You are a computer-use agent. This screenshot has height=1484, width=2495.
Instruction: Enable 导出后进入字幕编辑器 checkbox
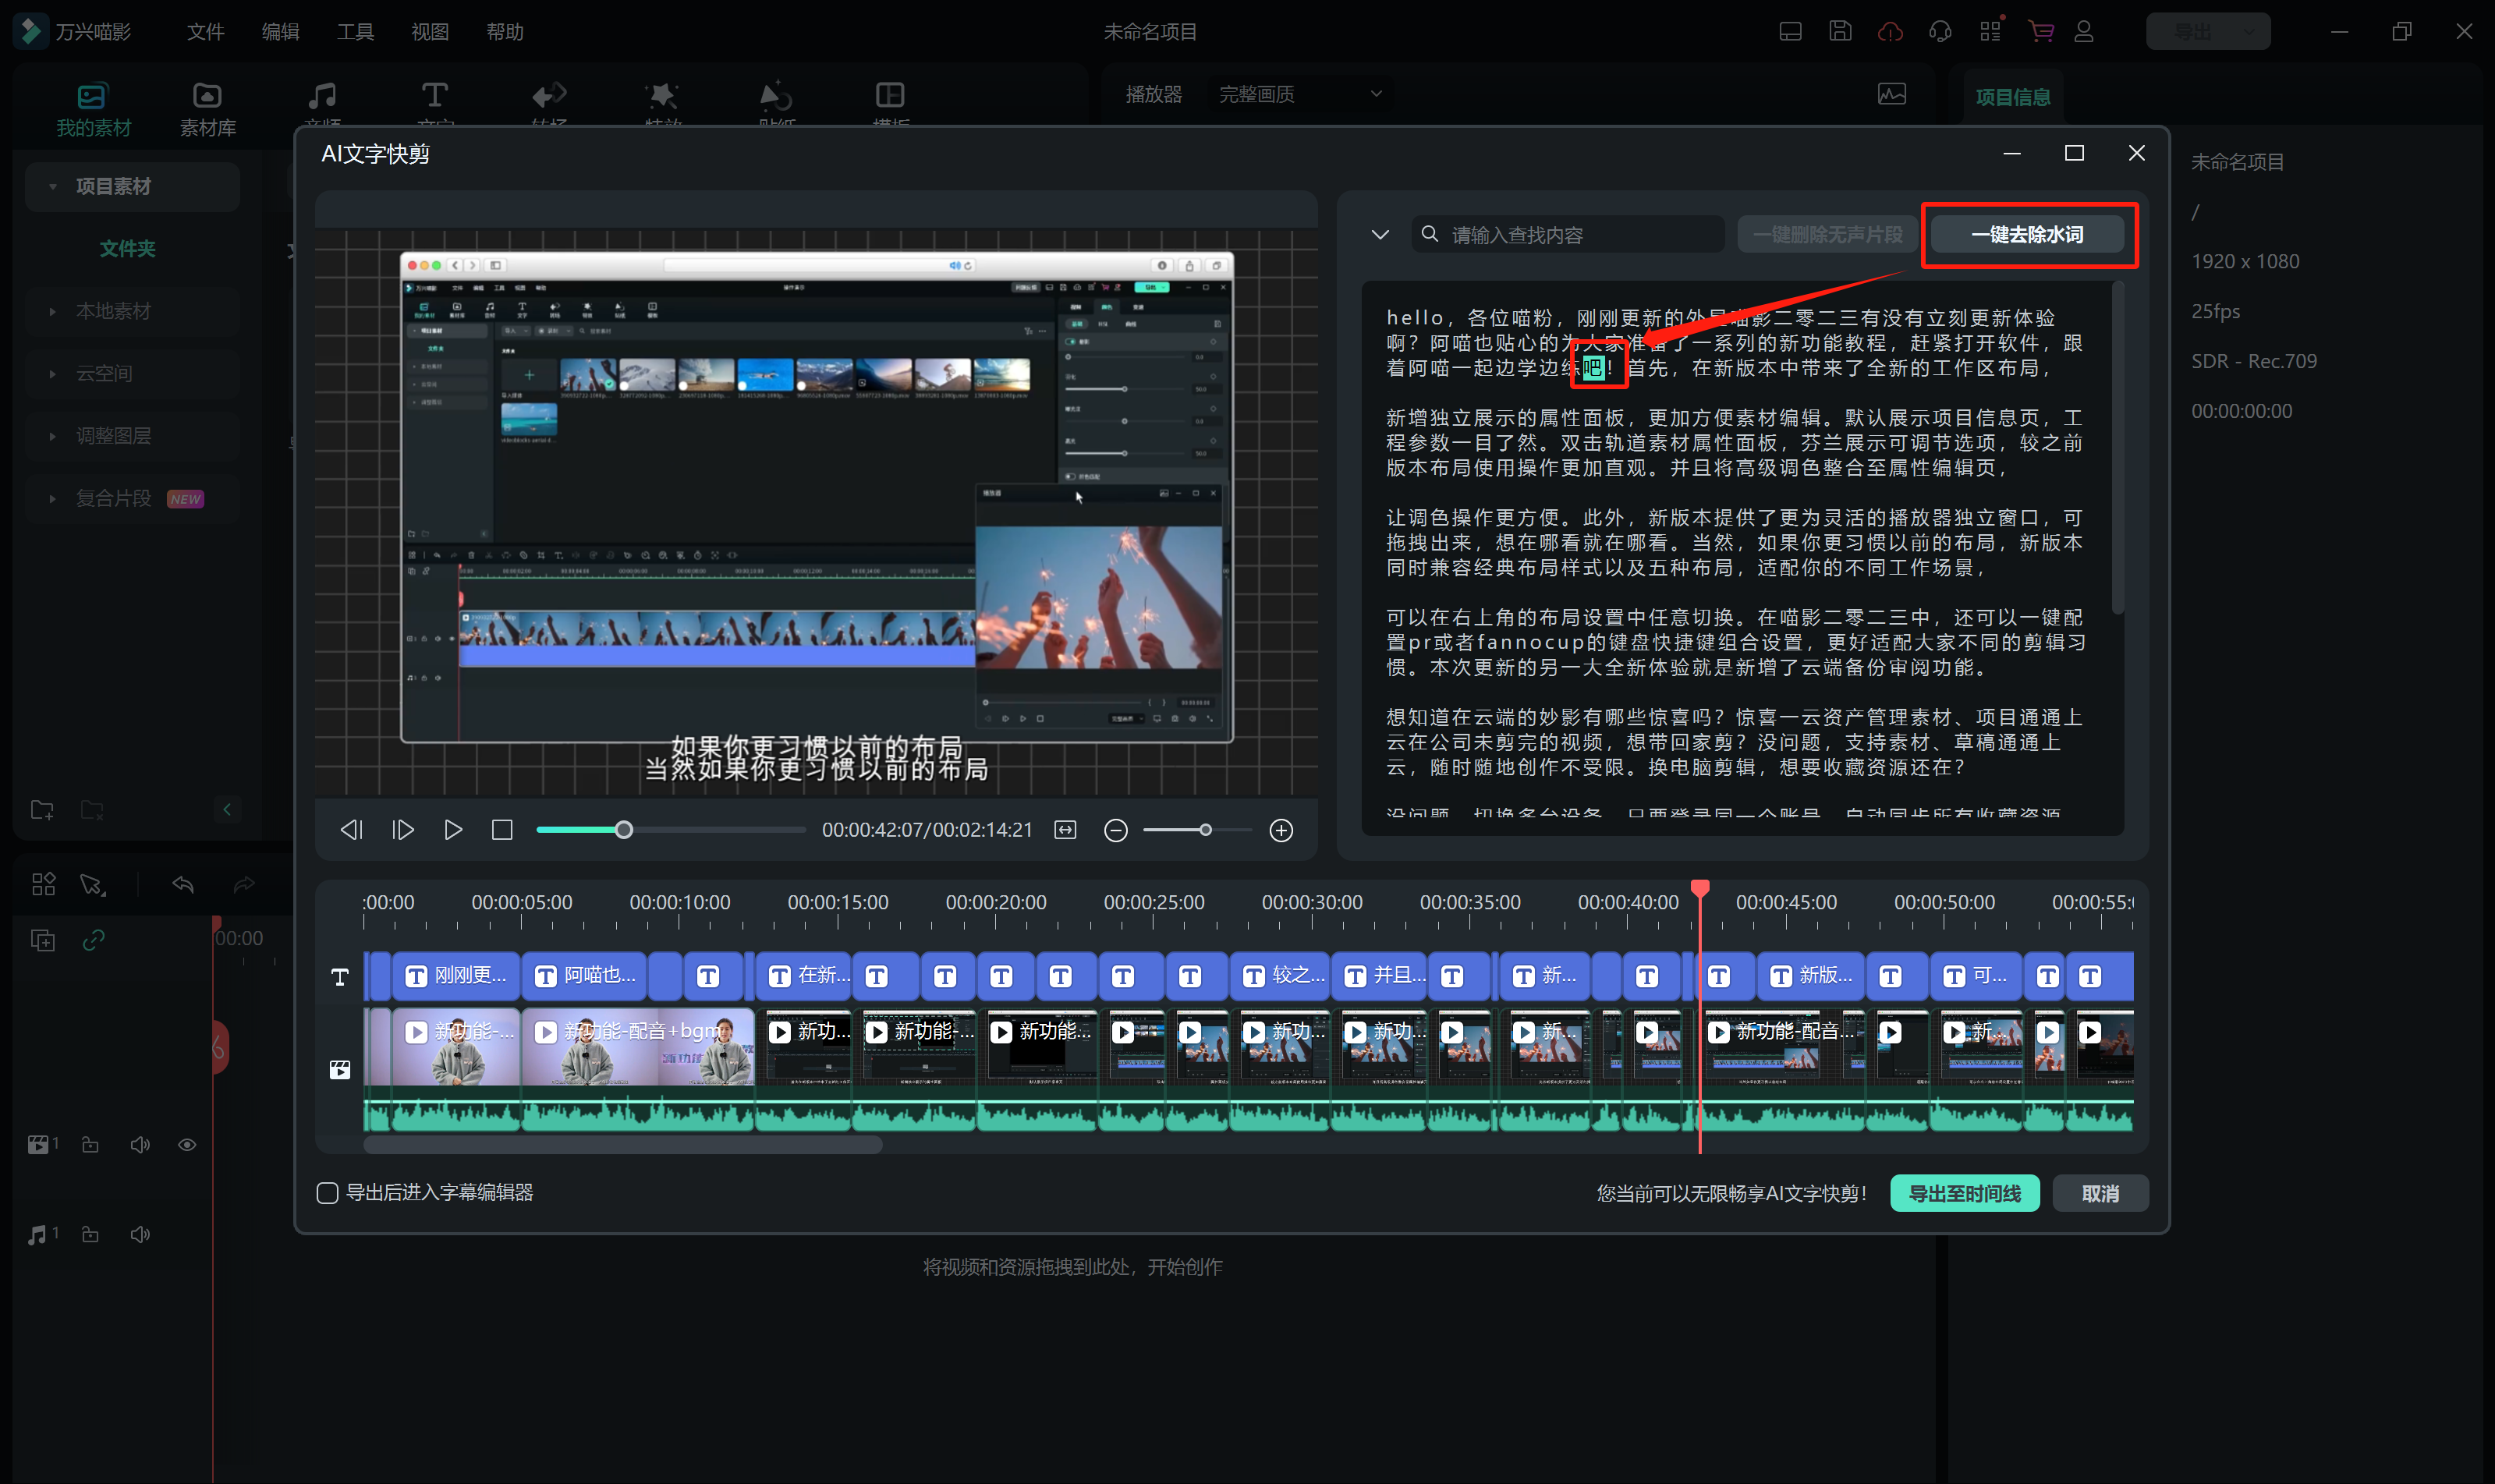(327, 1192)
